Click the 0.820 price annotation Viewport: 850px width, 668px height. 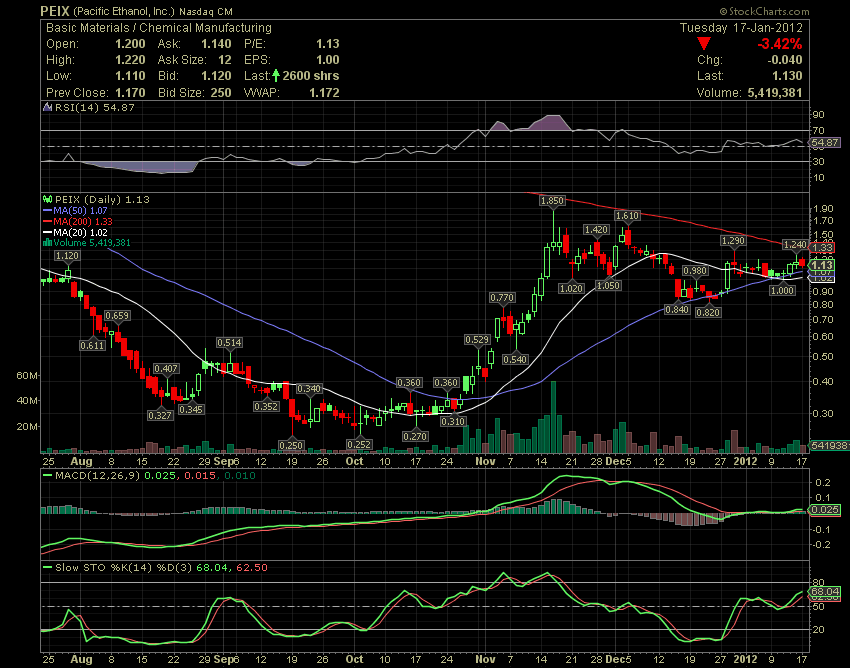click(708, 312)
